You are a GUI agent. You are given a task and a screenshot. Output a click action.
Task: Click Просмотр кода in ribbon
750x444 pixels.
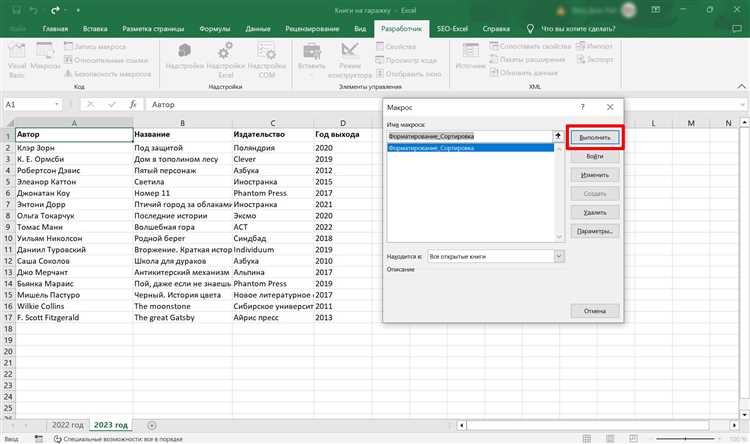(406, 60)
